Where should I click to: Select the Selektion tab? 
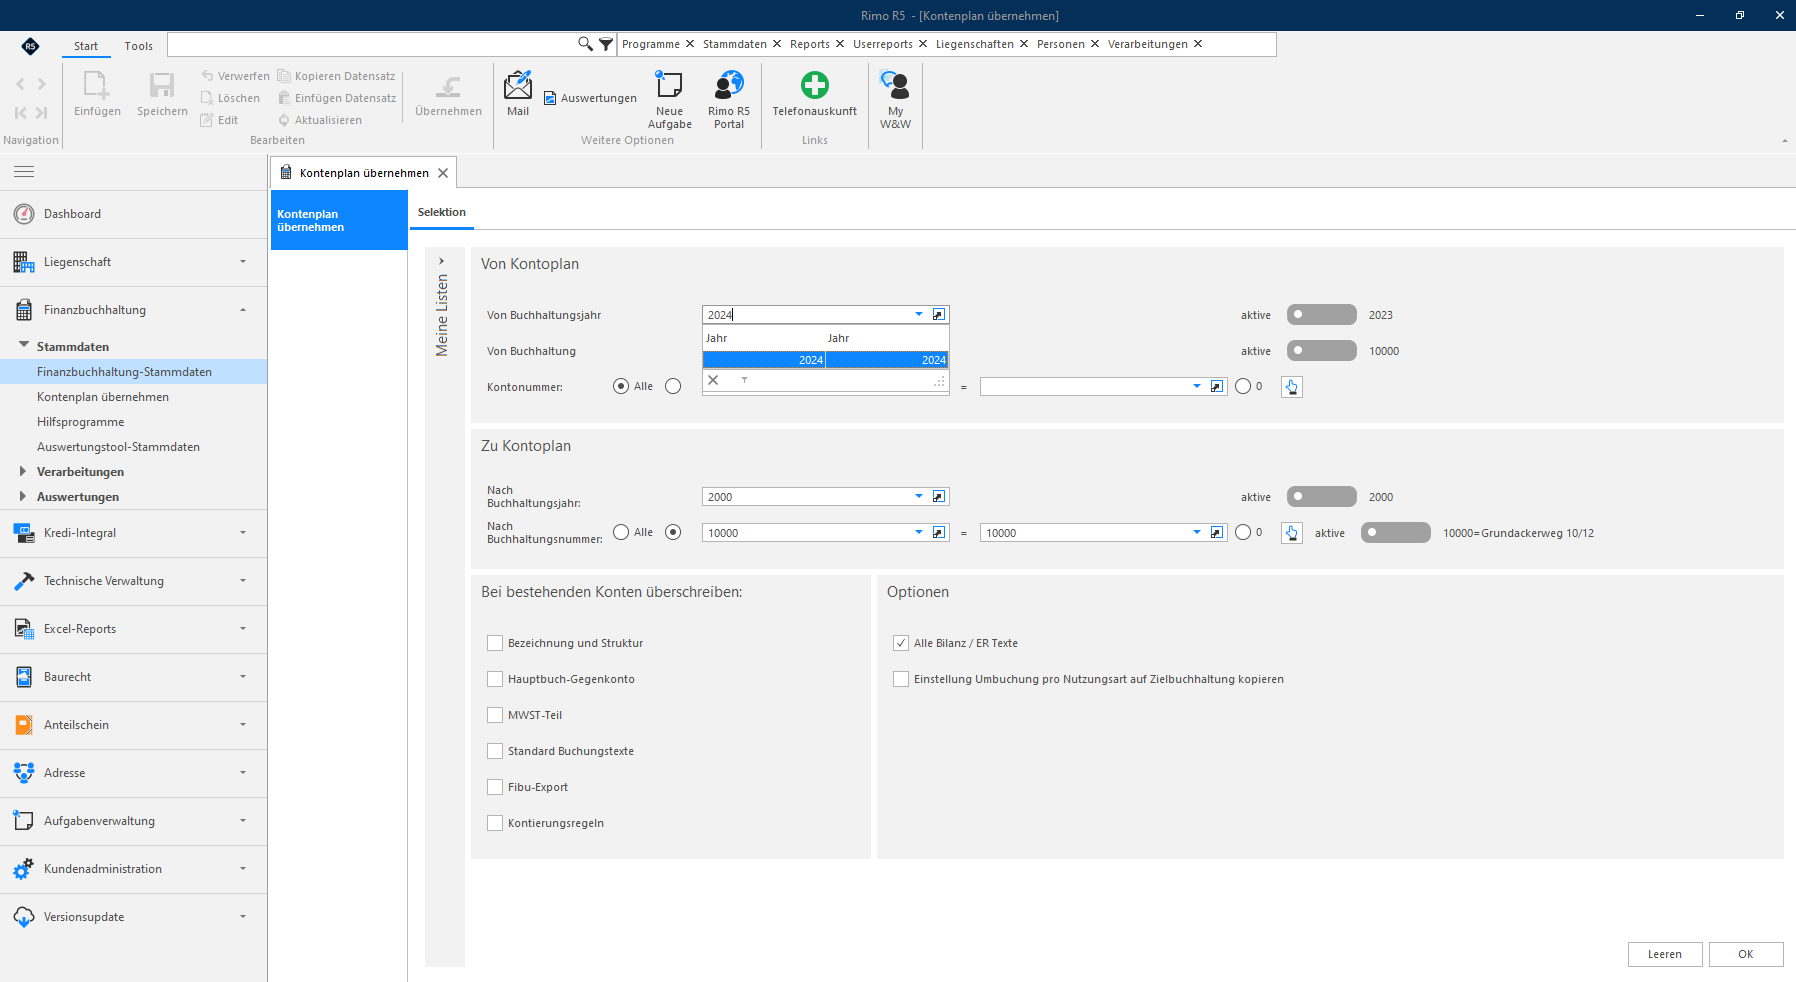coord(442,212)
